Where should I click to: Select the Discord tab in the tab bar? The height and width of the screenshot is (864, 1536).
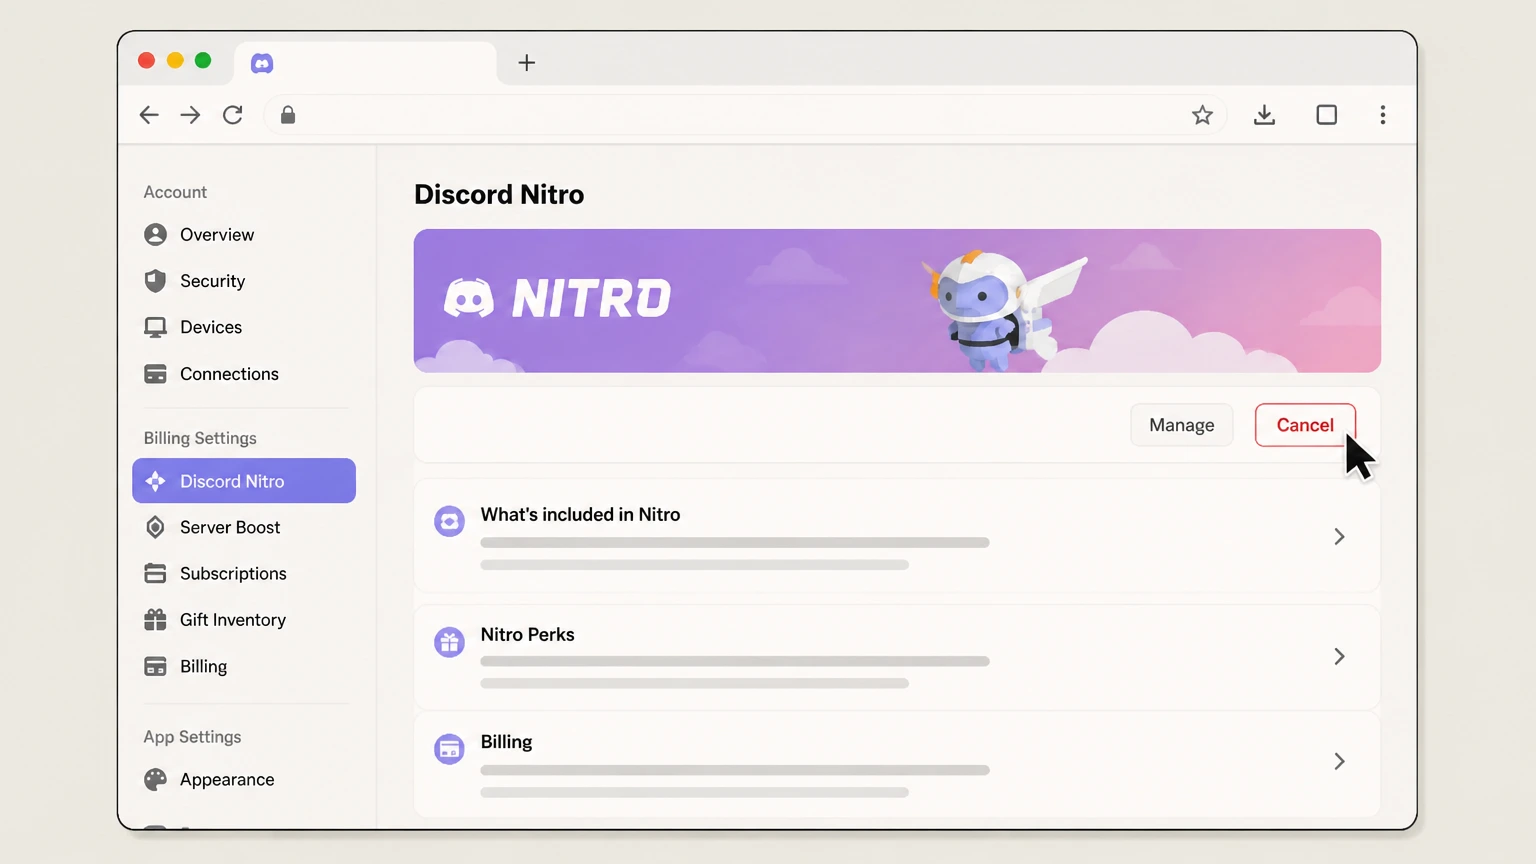click(365, 63)
